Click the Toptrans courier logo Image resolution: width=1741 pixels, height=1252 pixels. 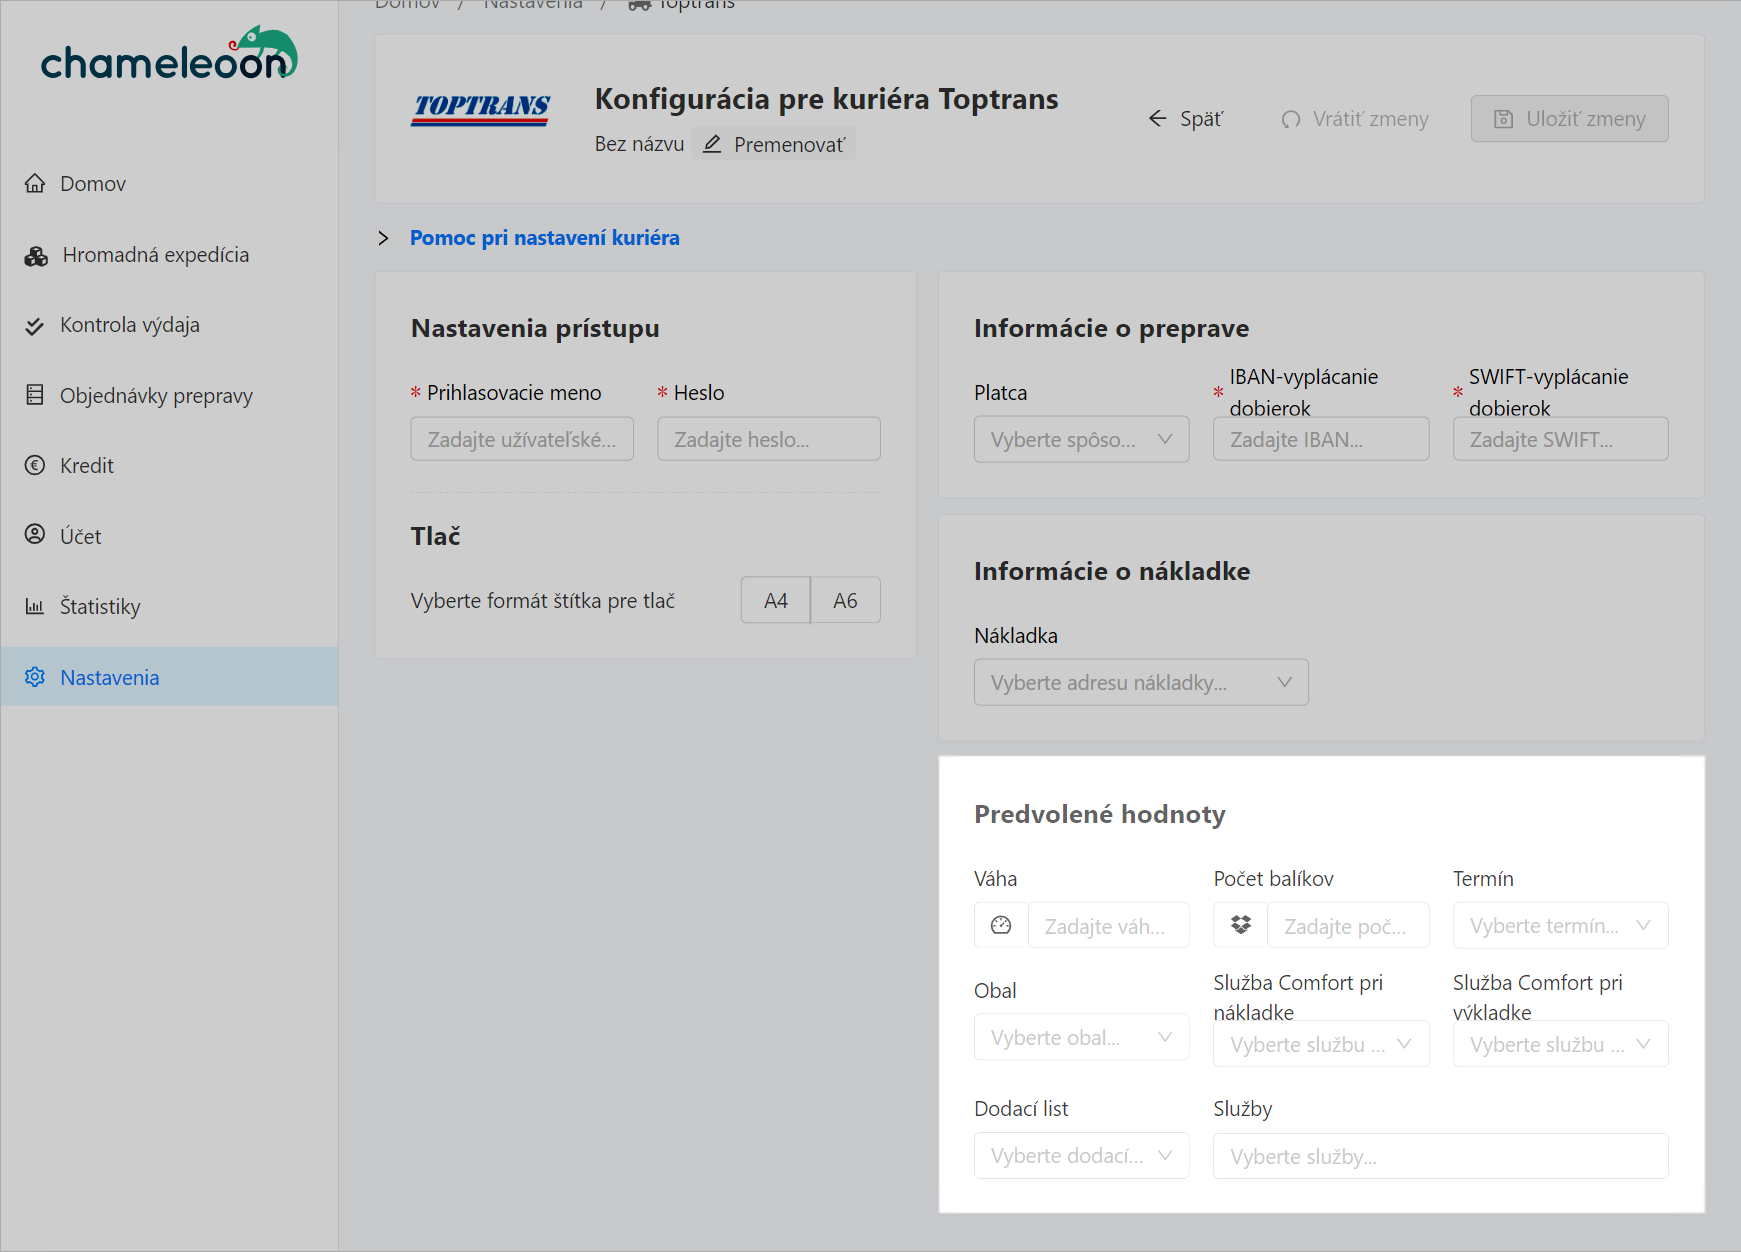(481, 109)
